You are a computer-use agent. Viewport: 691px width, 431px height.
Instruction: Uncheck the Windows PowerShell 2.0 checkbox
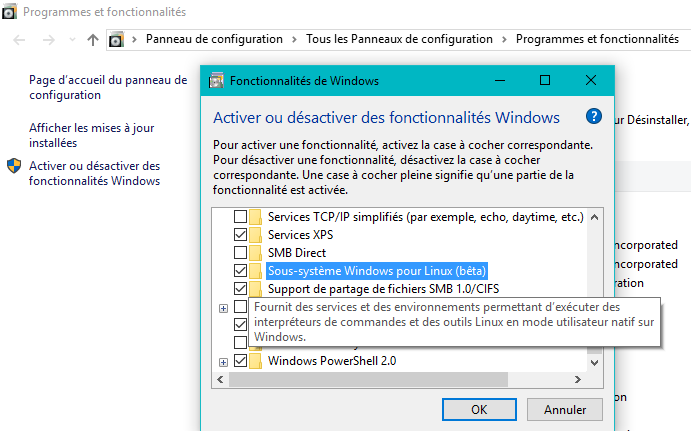(240, 360)
